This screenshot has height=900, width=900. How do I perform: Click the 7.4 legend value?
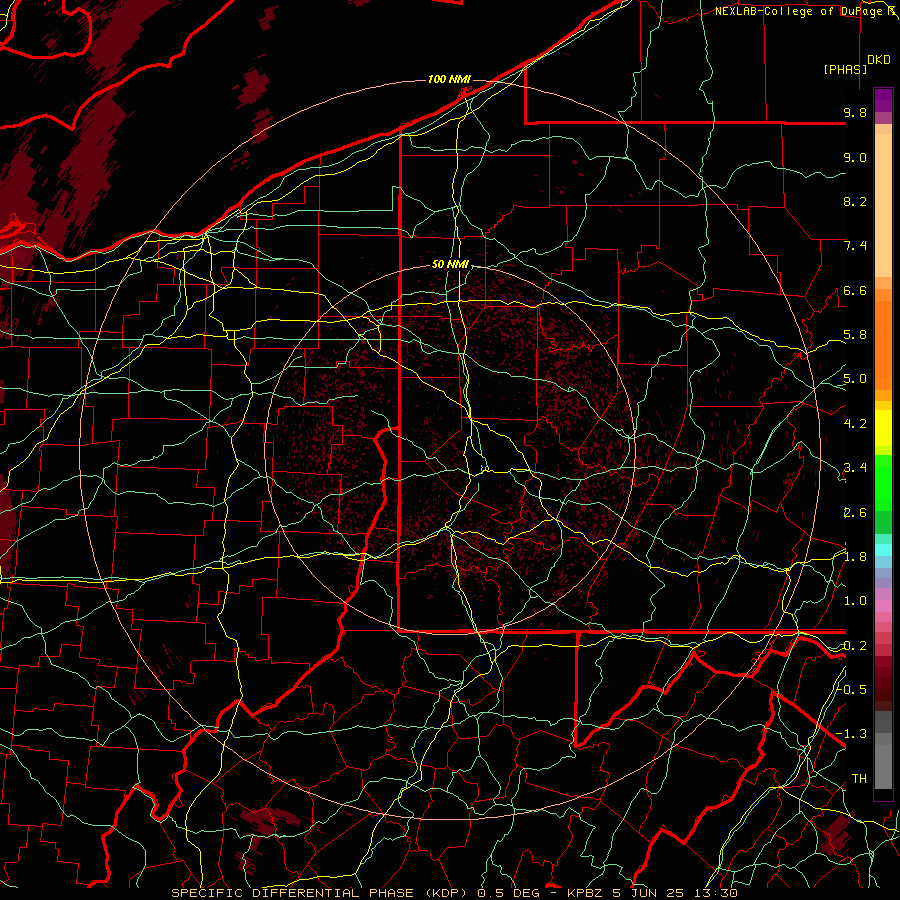[x=855, y=246]
